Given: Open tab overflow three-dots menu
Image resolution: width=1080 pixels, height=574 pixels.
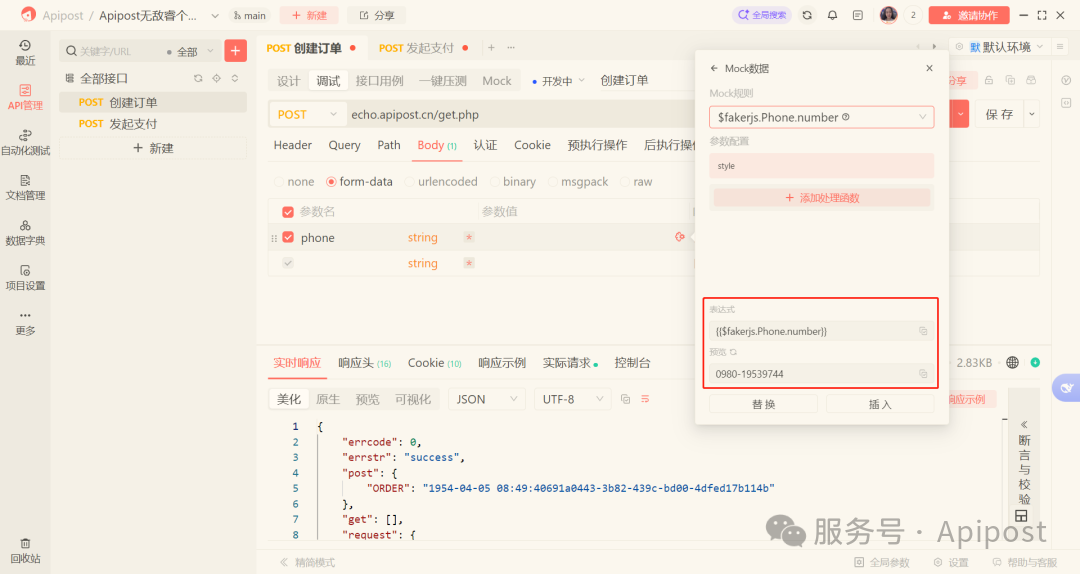Looking at the screenshot, I should click(511, 48).
